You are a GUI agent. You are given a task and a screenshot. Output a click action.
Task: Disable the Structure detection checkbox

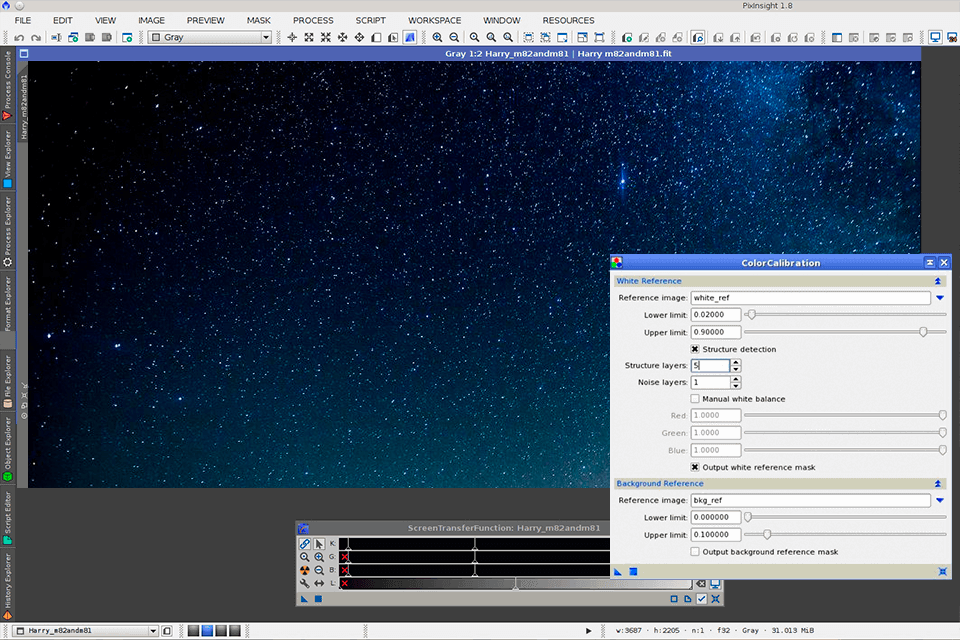pyautogui.click(x=696, y=349)
